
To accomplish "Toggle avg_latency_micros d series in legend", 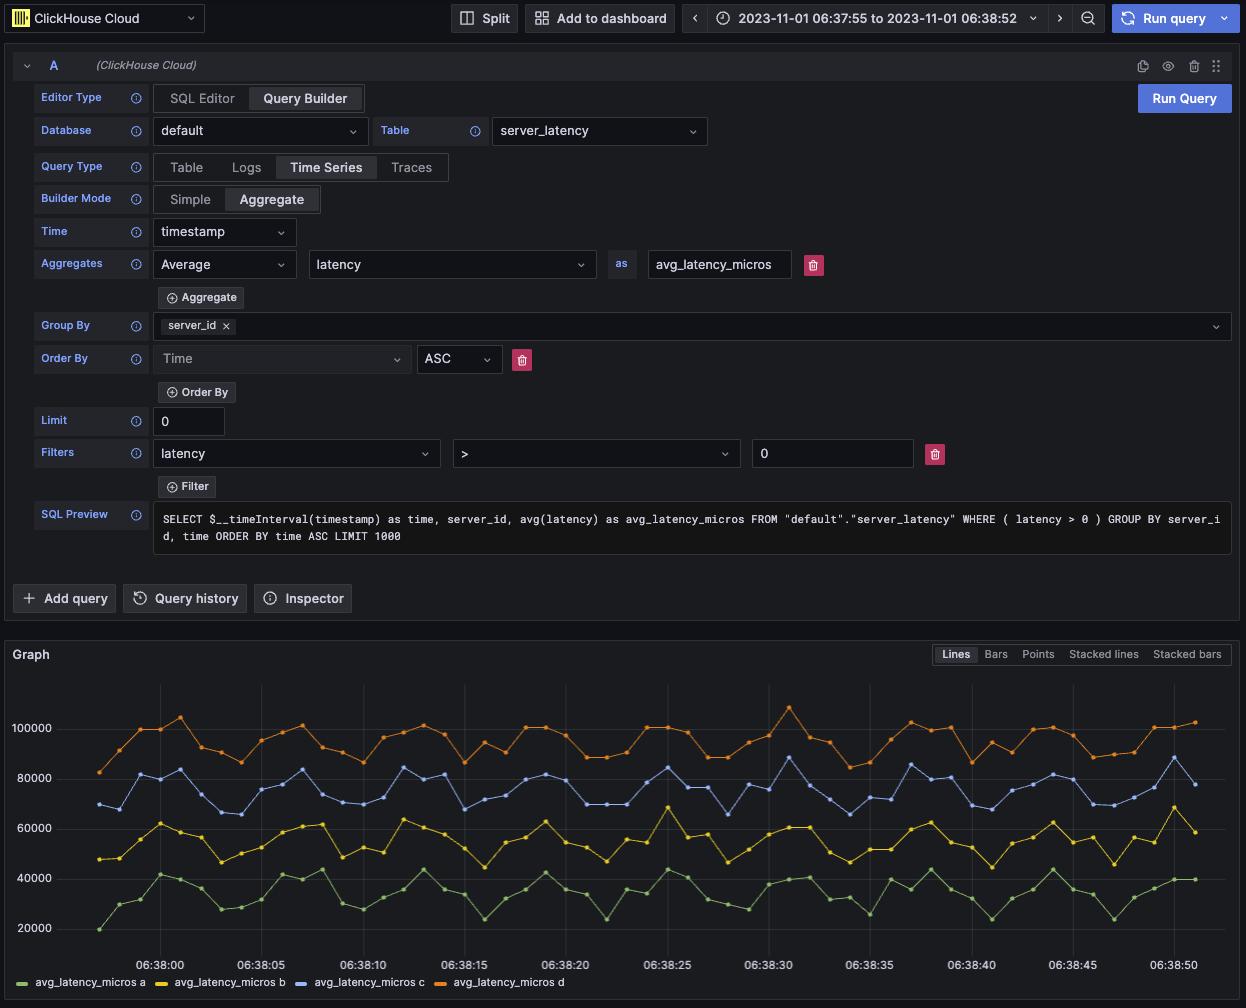I will [x=508, y=983].
